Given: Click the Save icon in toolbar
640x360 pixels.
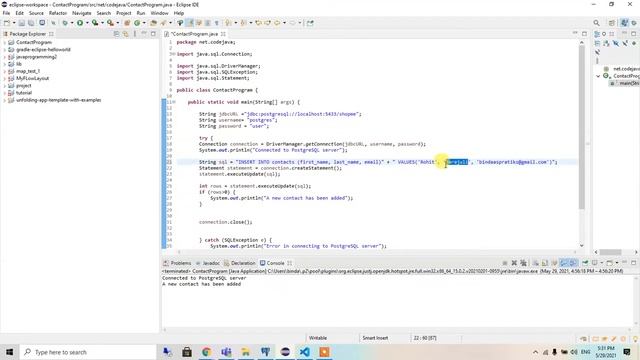Looking at the screenshot, I should [x=22, y=23].
